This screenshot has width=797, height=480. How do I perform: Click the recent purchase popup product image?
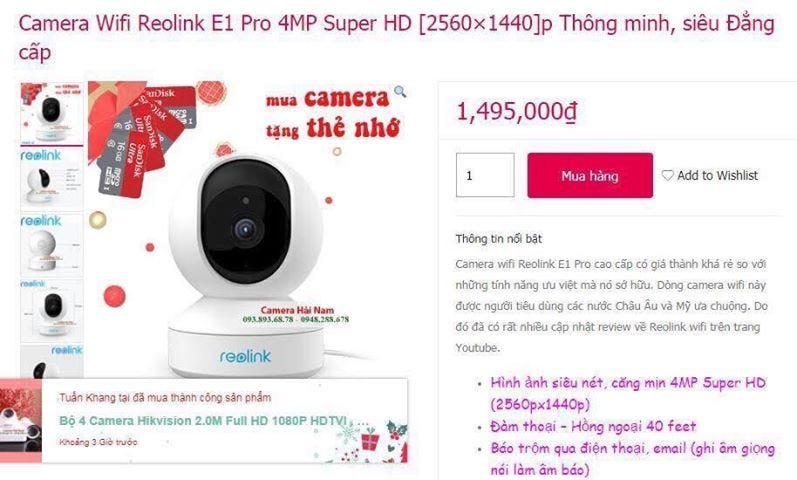tap(21, 421)
